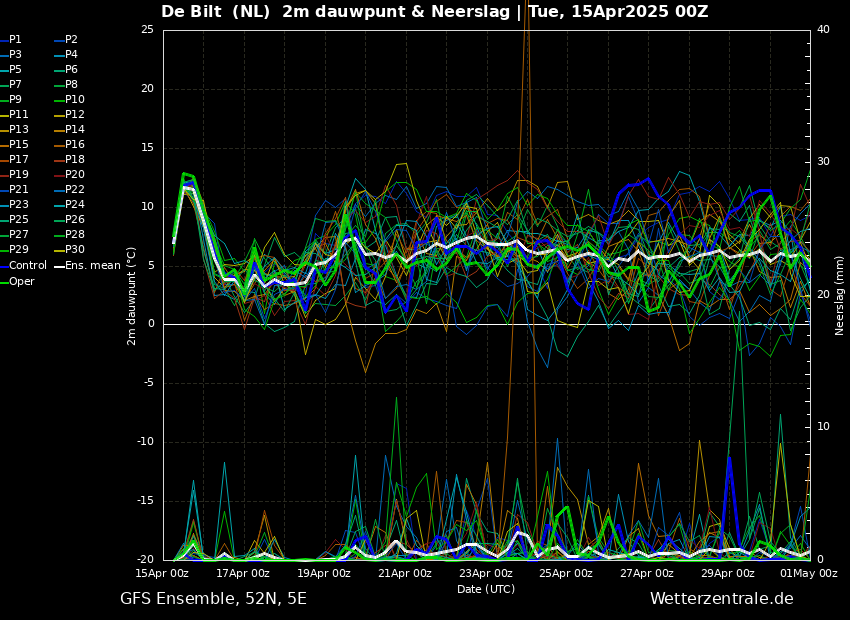This screenshot has height=620, width=850.
Task: Select the P2 legend label
Action: pyautogui.click(x=72, y=40)
